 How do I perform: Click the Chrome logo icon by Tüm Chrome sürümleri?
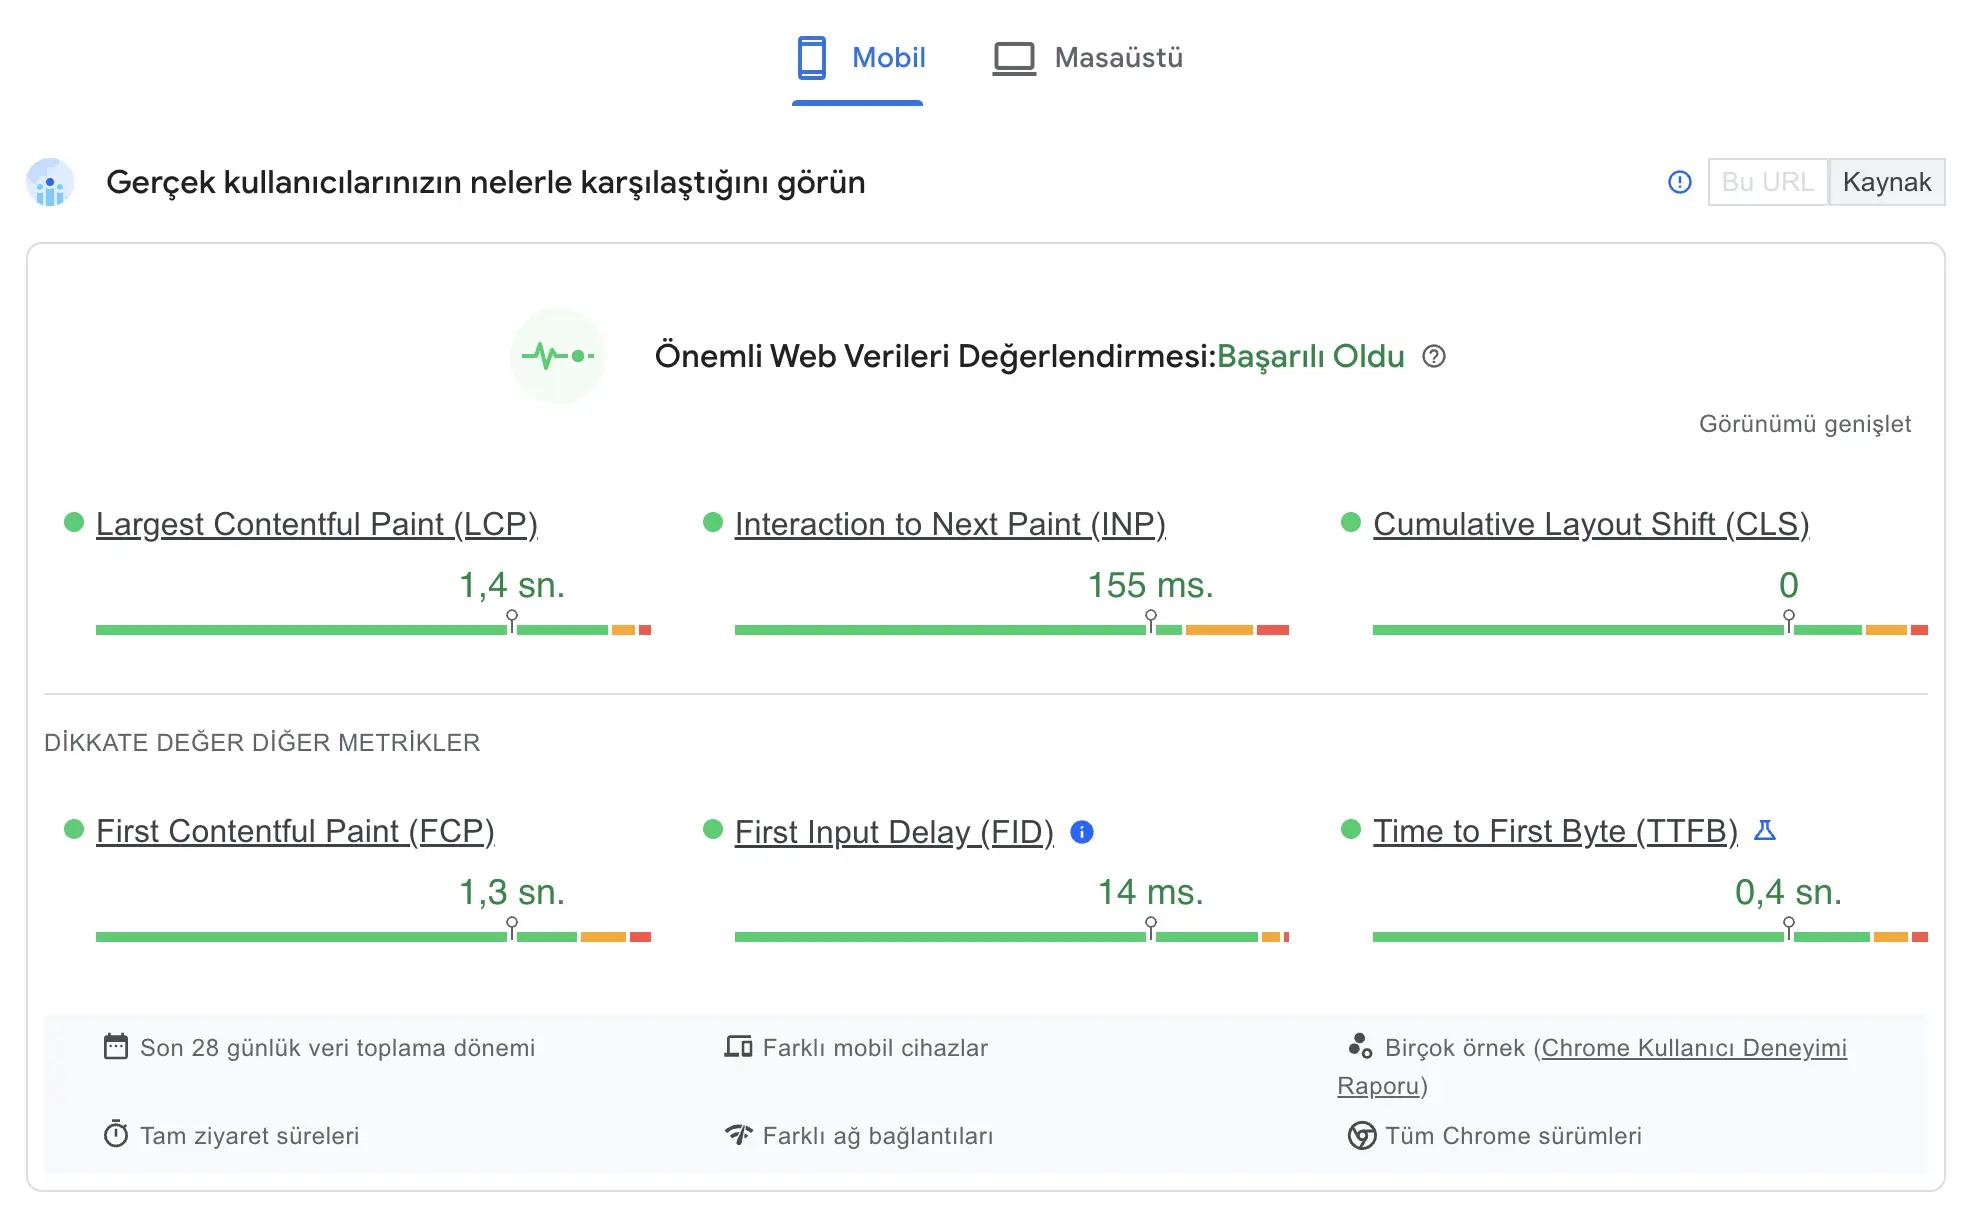coord(1362,1136)
